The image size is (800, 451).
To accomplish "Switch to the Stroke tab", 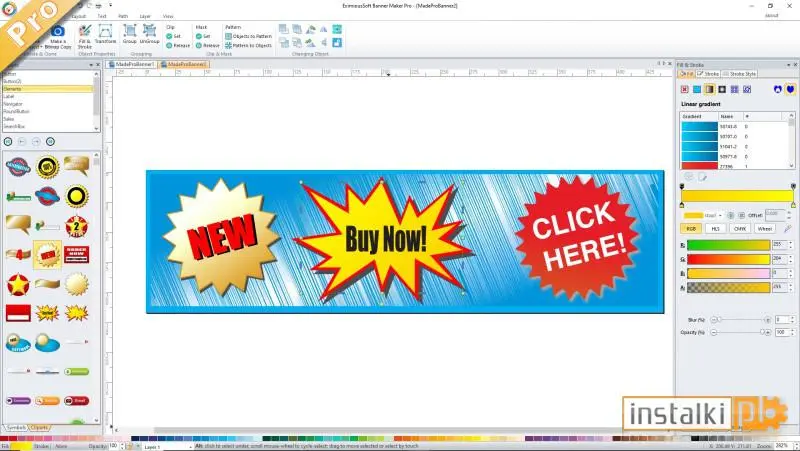I will coord(708,74).
